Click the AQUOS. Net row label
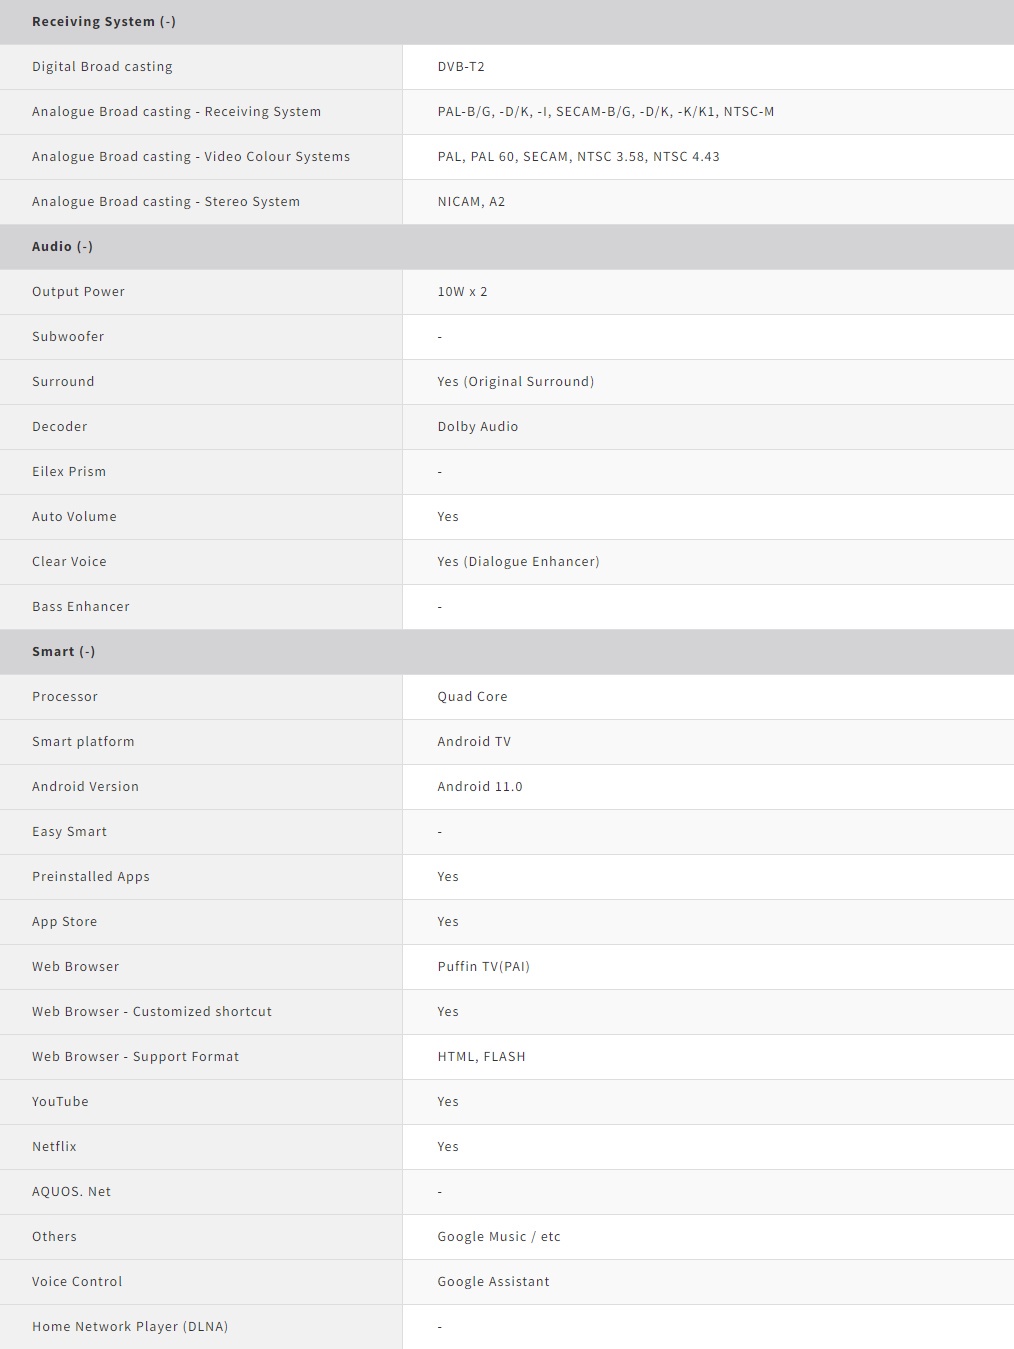1014x1349 pixels. point(72,1191)
